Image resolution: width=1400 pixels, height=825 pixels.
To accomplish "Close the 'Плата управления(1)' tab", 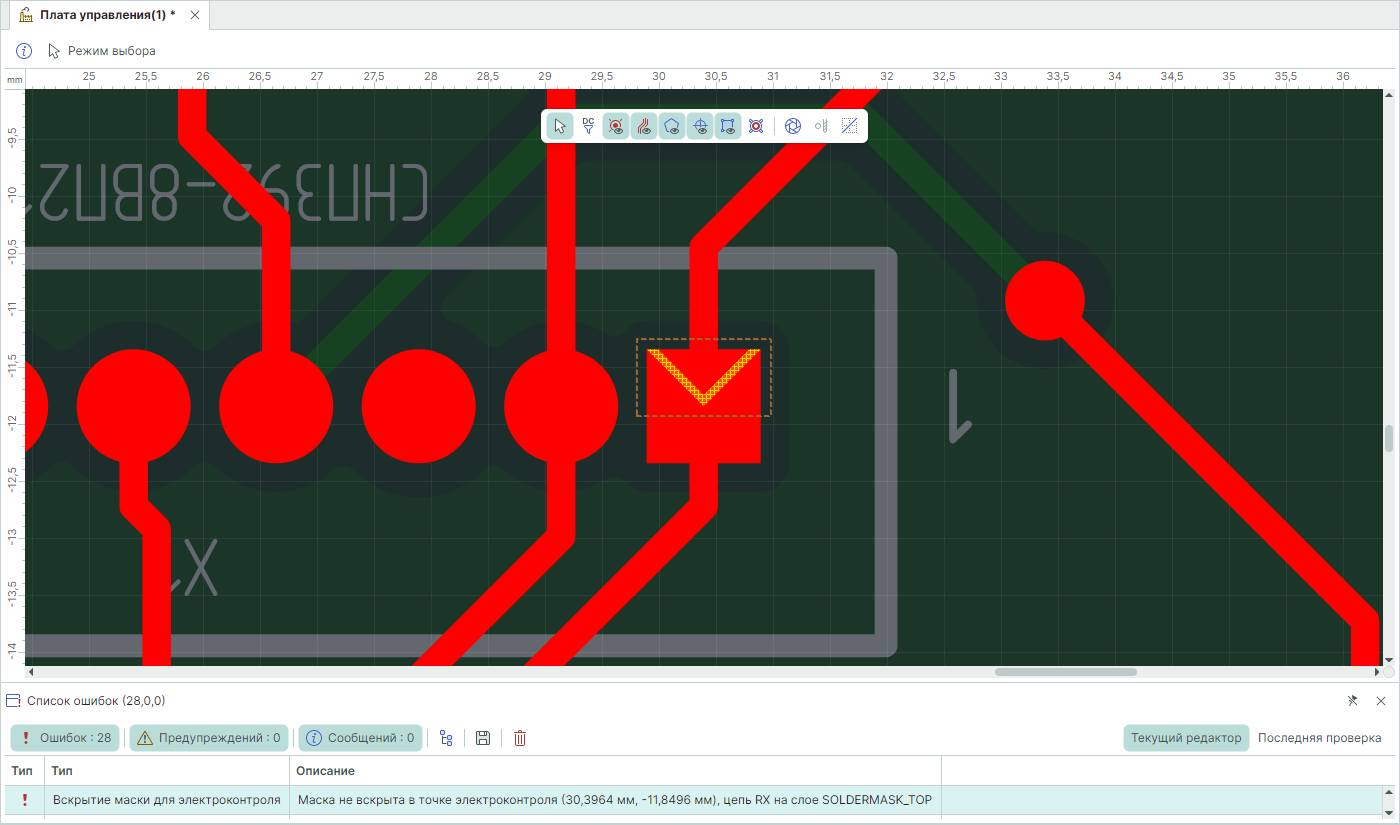I will (194, 15).
